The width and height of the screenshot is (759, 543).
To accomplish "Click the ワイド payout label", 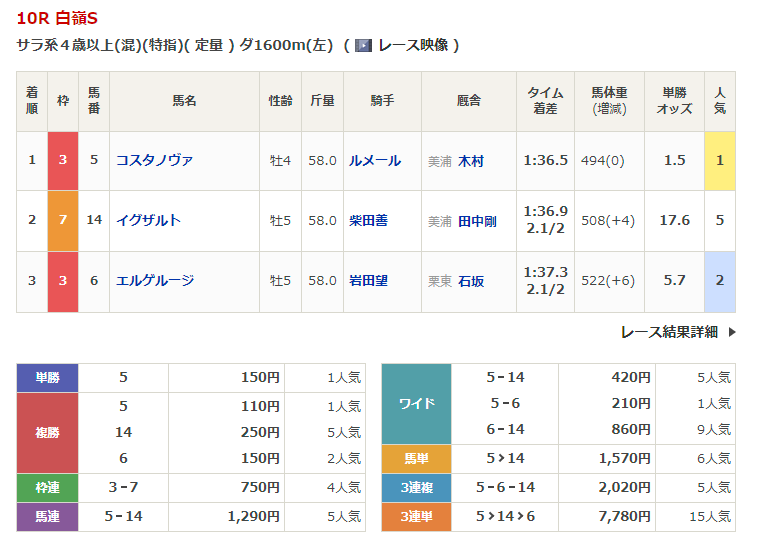I will [x=416, y=403].
